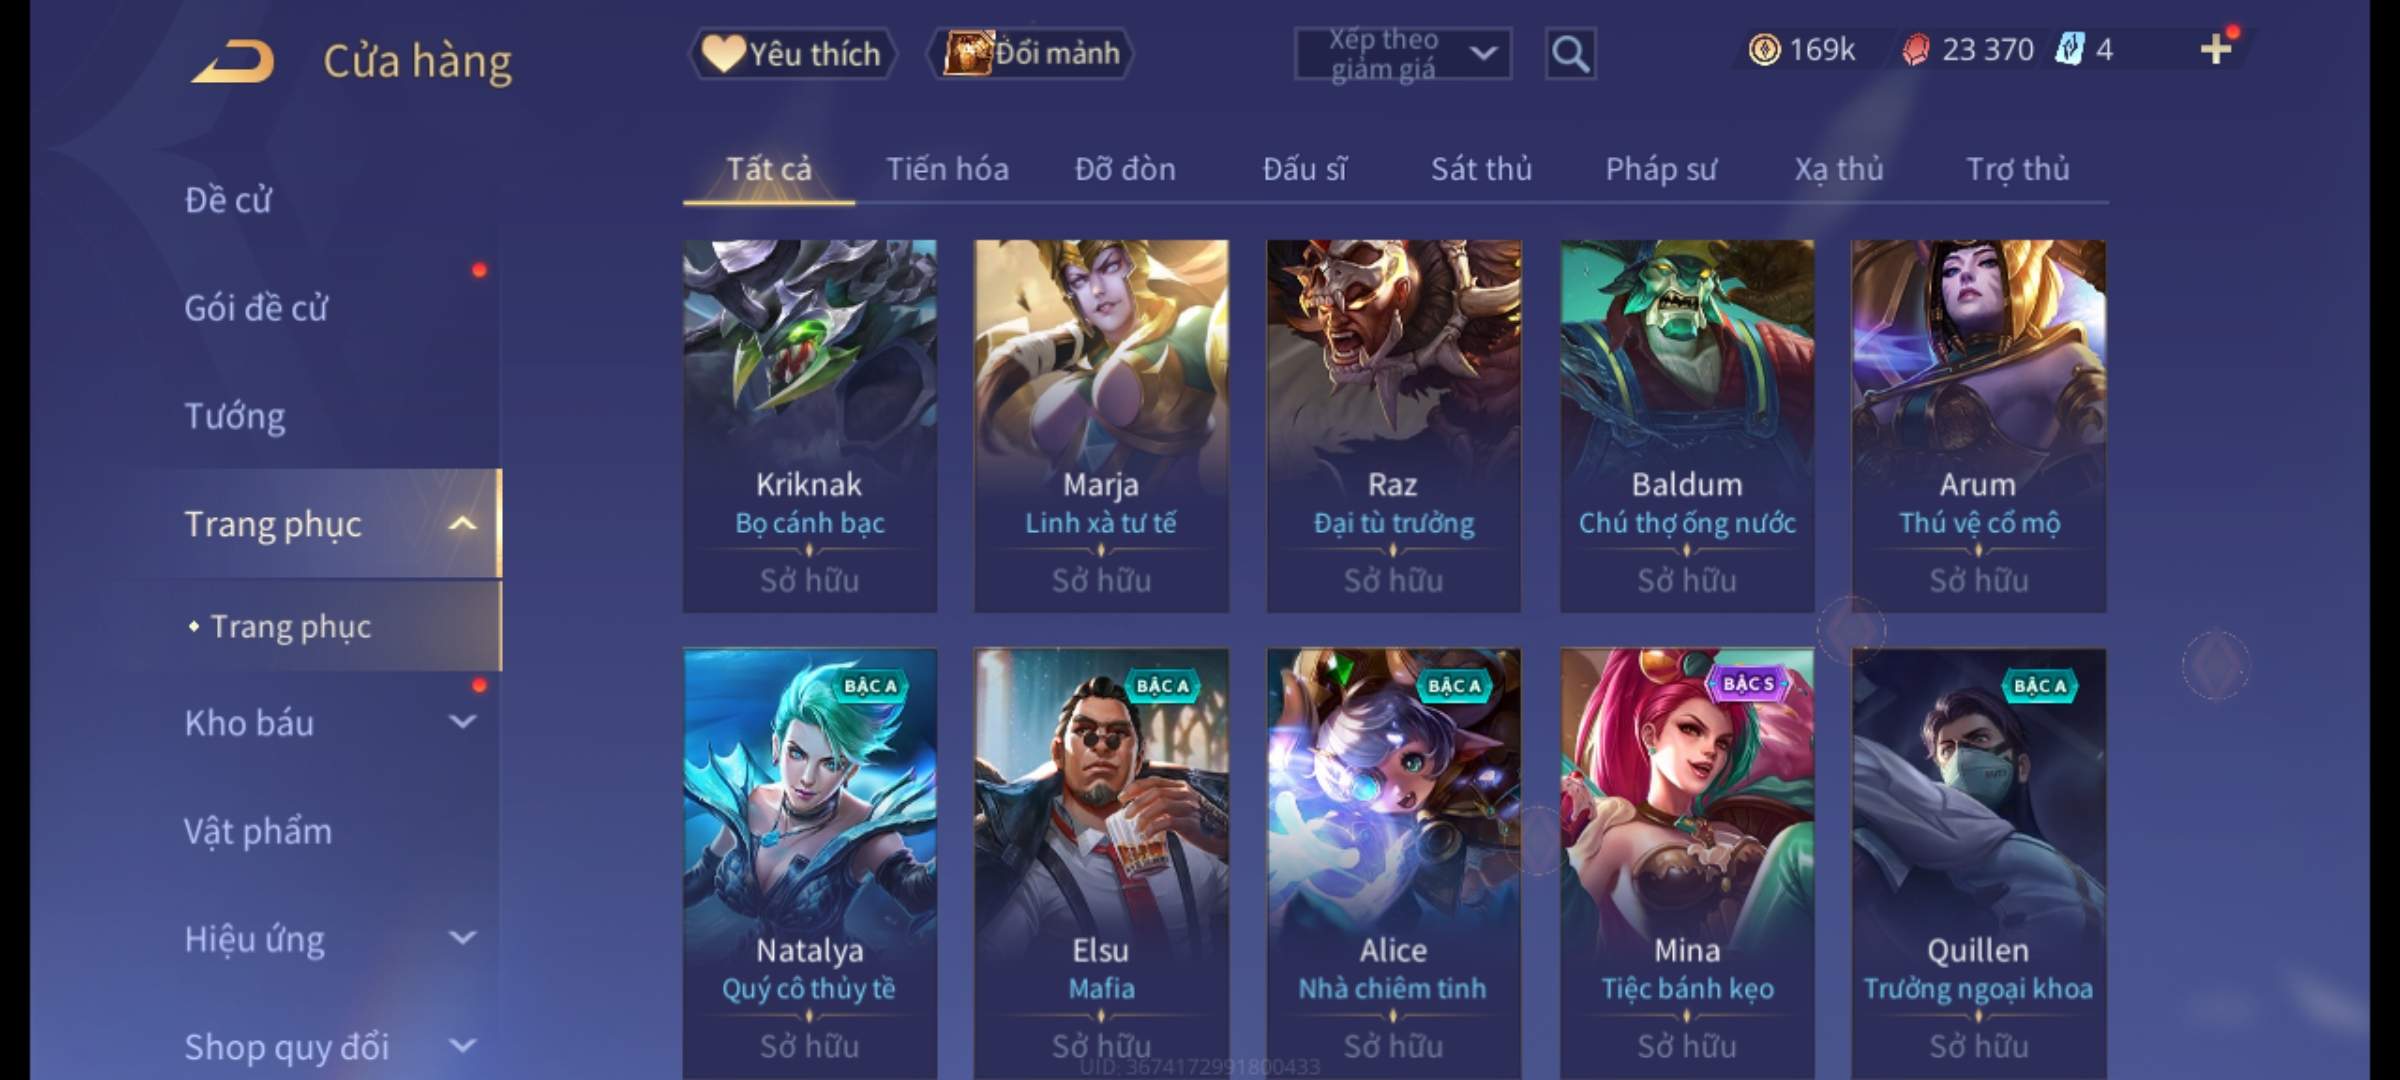Tap the red gem currency icon
Viewport: 2400px width, 1080px height.
pyautogui.click(x=1915, y=50)
